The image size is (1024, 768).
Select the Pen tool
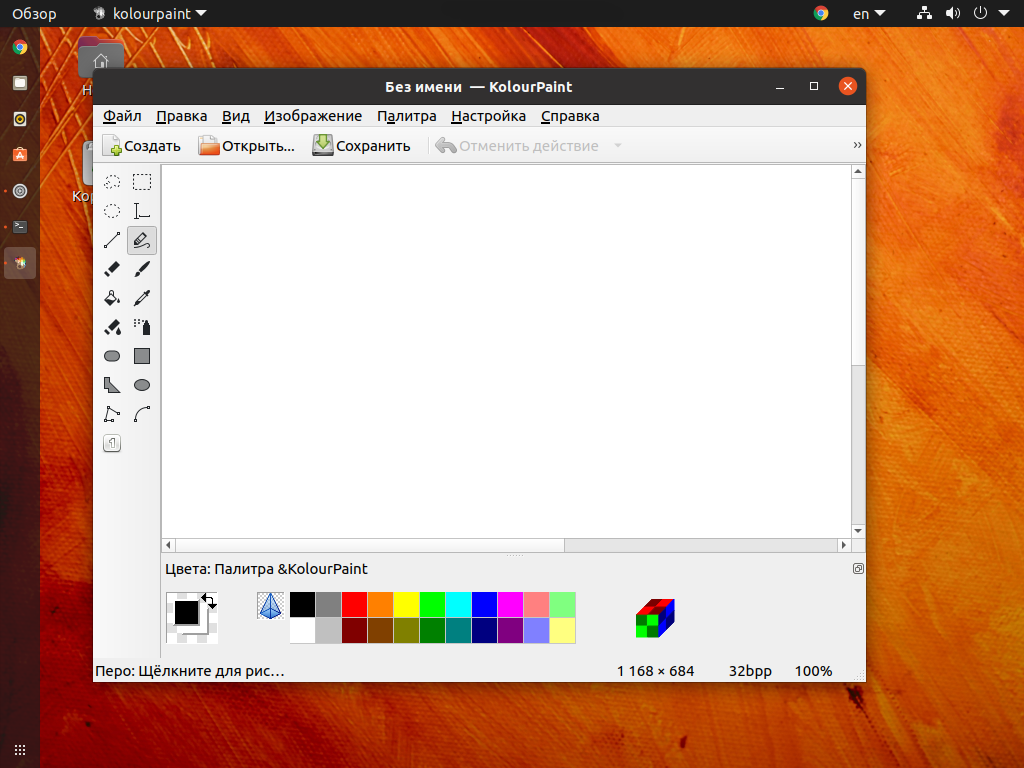coord(142,240)
